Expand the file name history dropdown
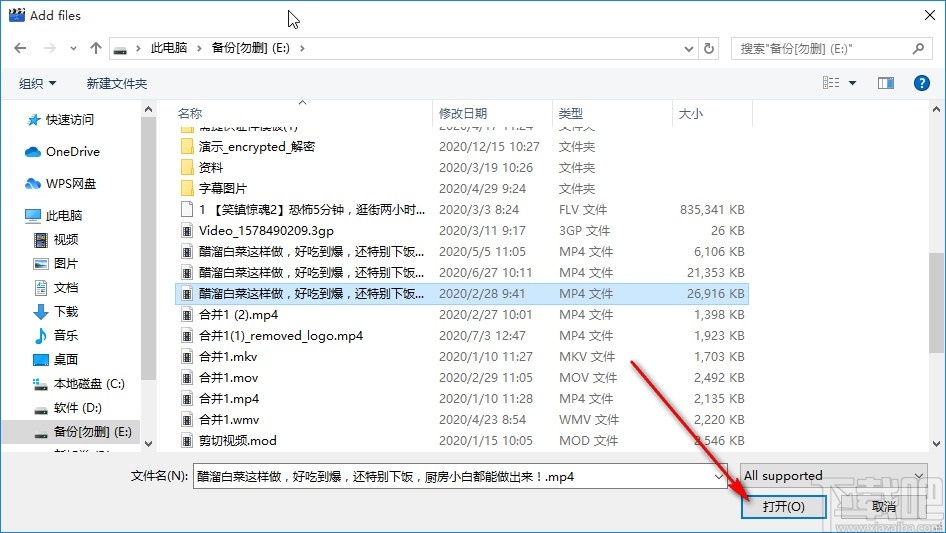This screenshot has width=946, height=533. [719, 476]
